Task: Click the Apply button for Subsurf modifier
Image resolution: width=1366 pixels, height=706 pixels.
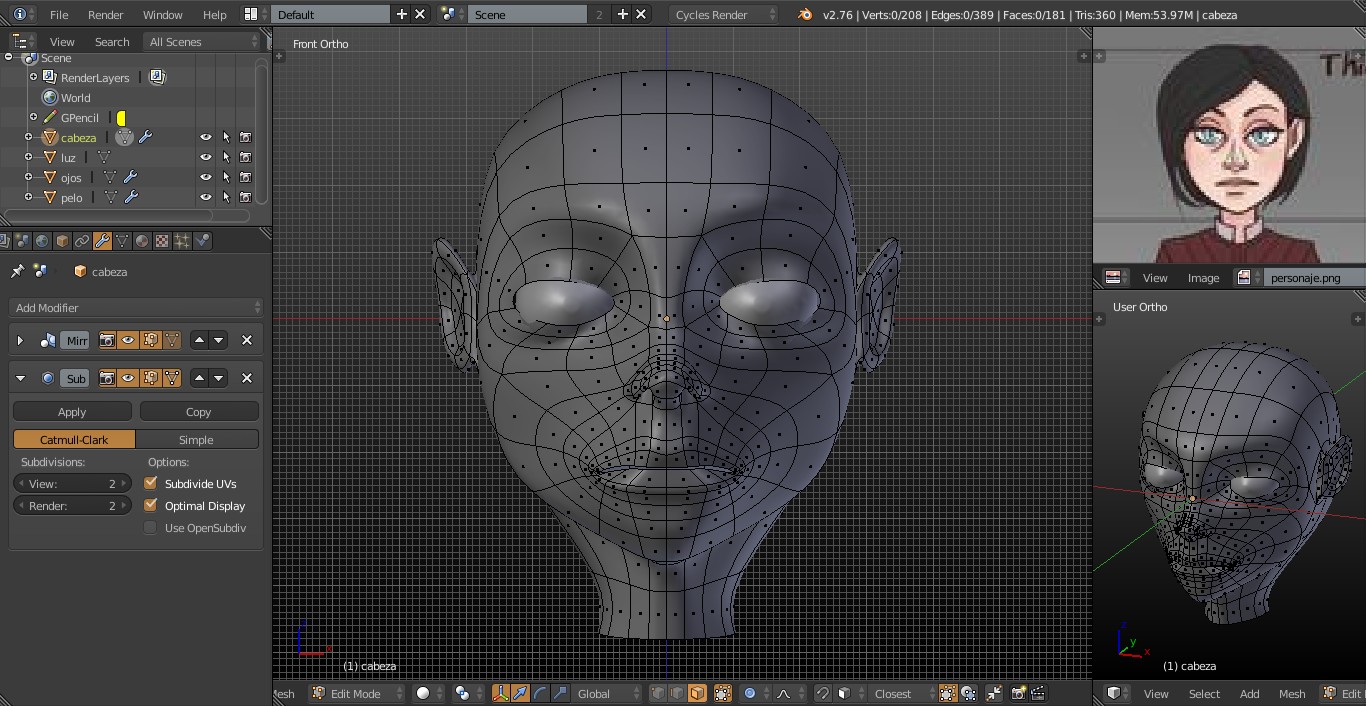Action: coord(72,412)
